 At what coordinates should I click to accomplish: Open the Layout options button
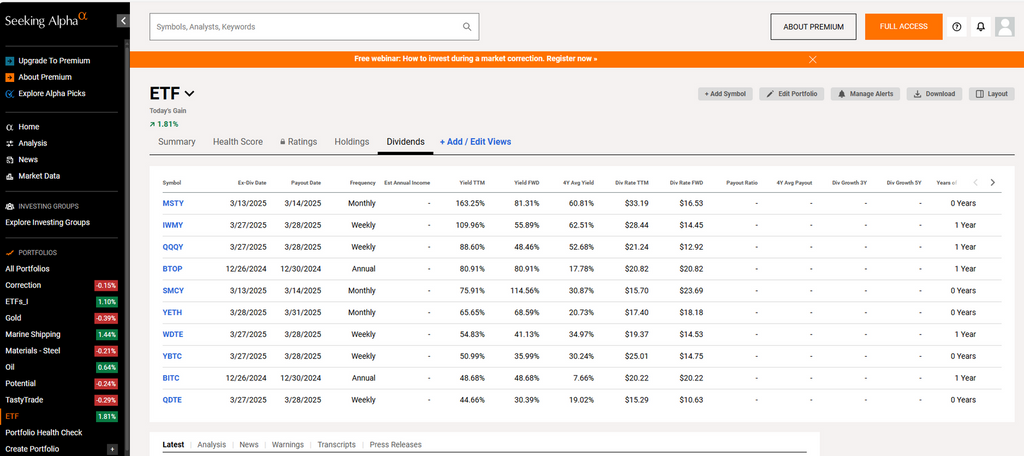tap(992, 94)
